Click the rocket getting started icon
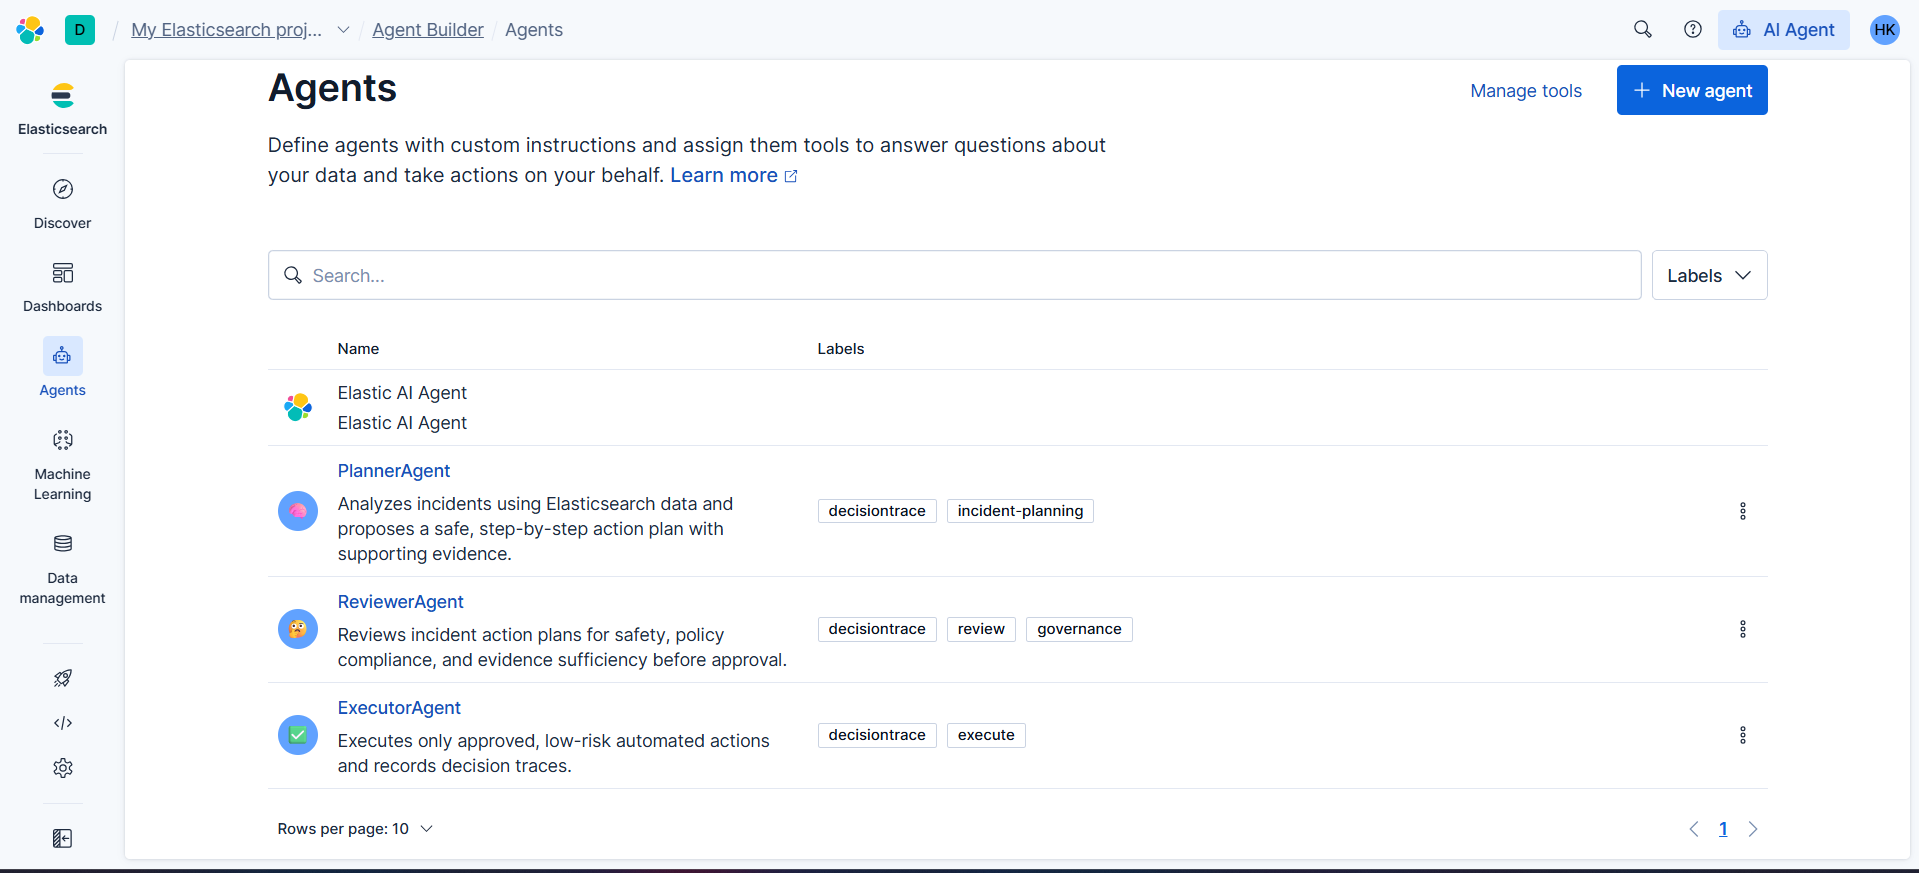The image size is (1919, 873). 63,678
